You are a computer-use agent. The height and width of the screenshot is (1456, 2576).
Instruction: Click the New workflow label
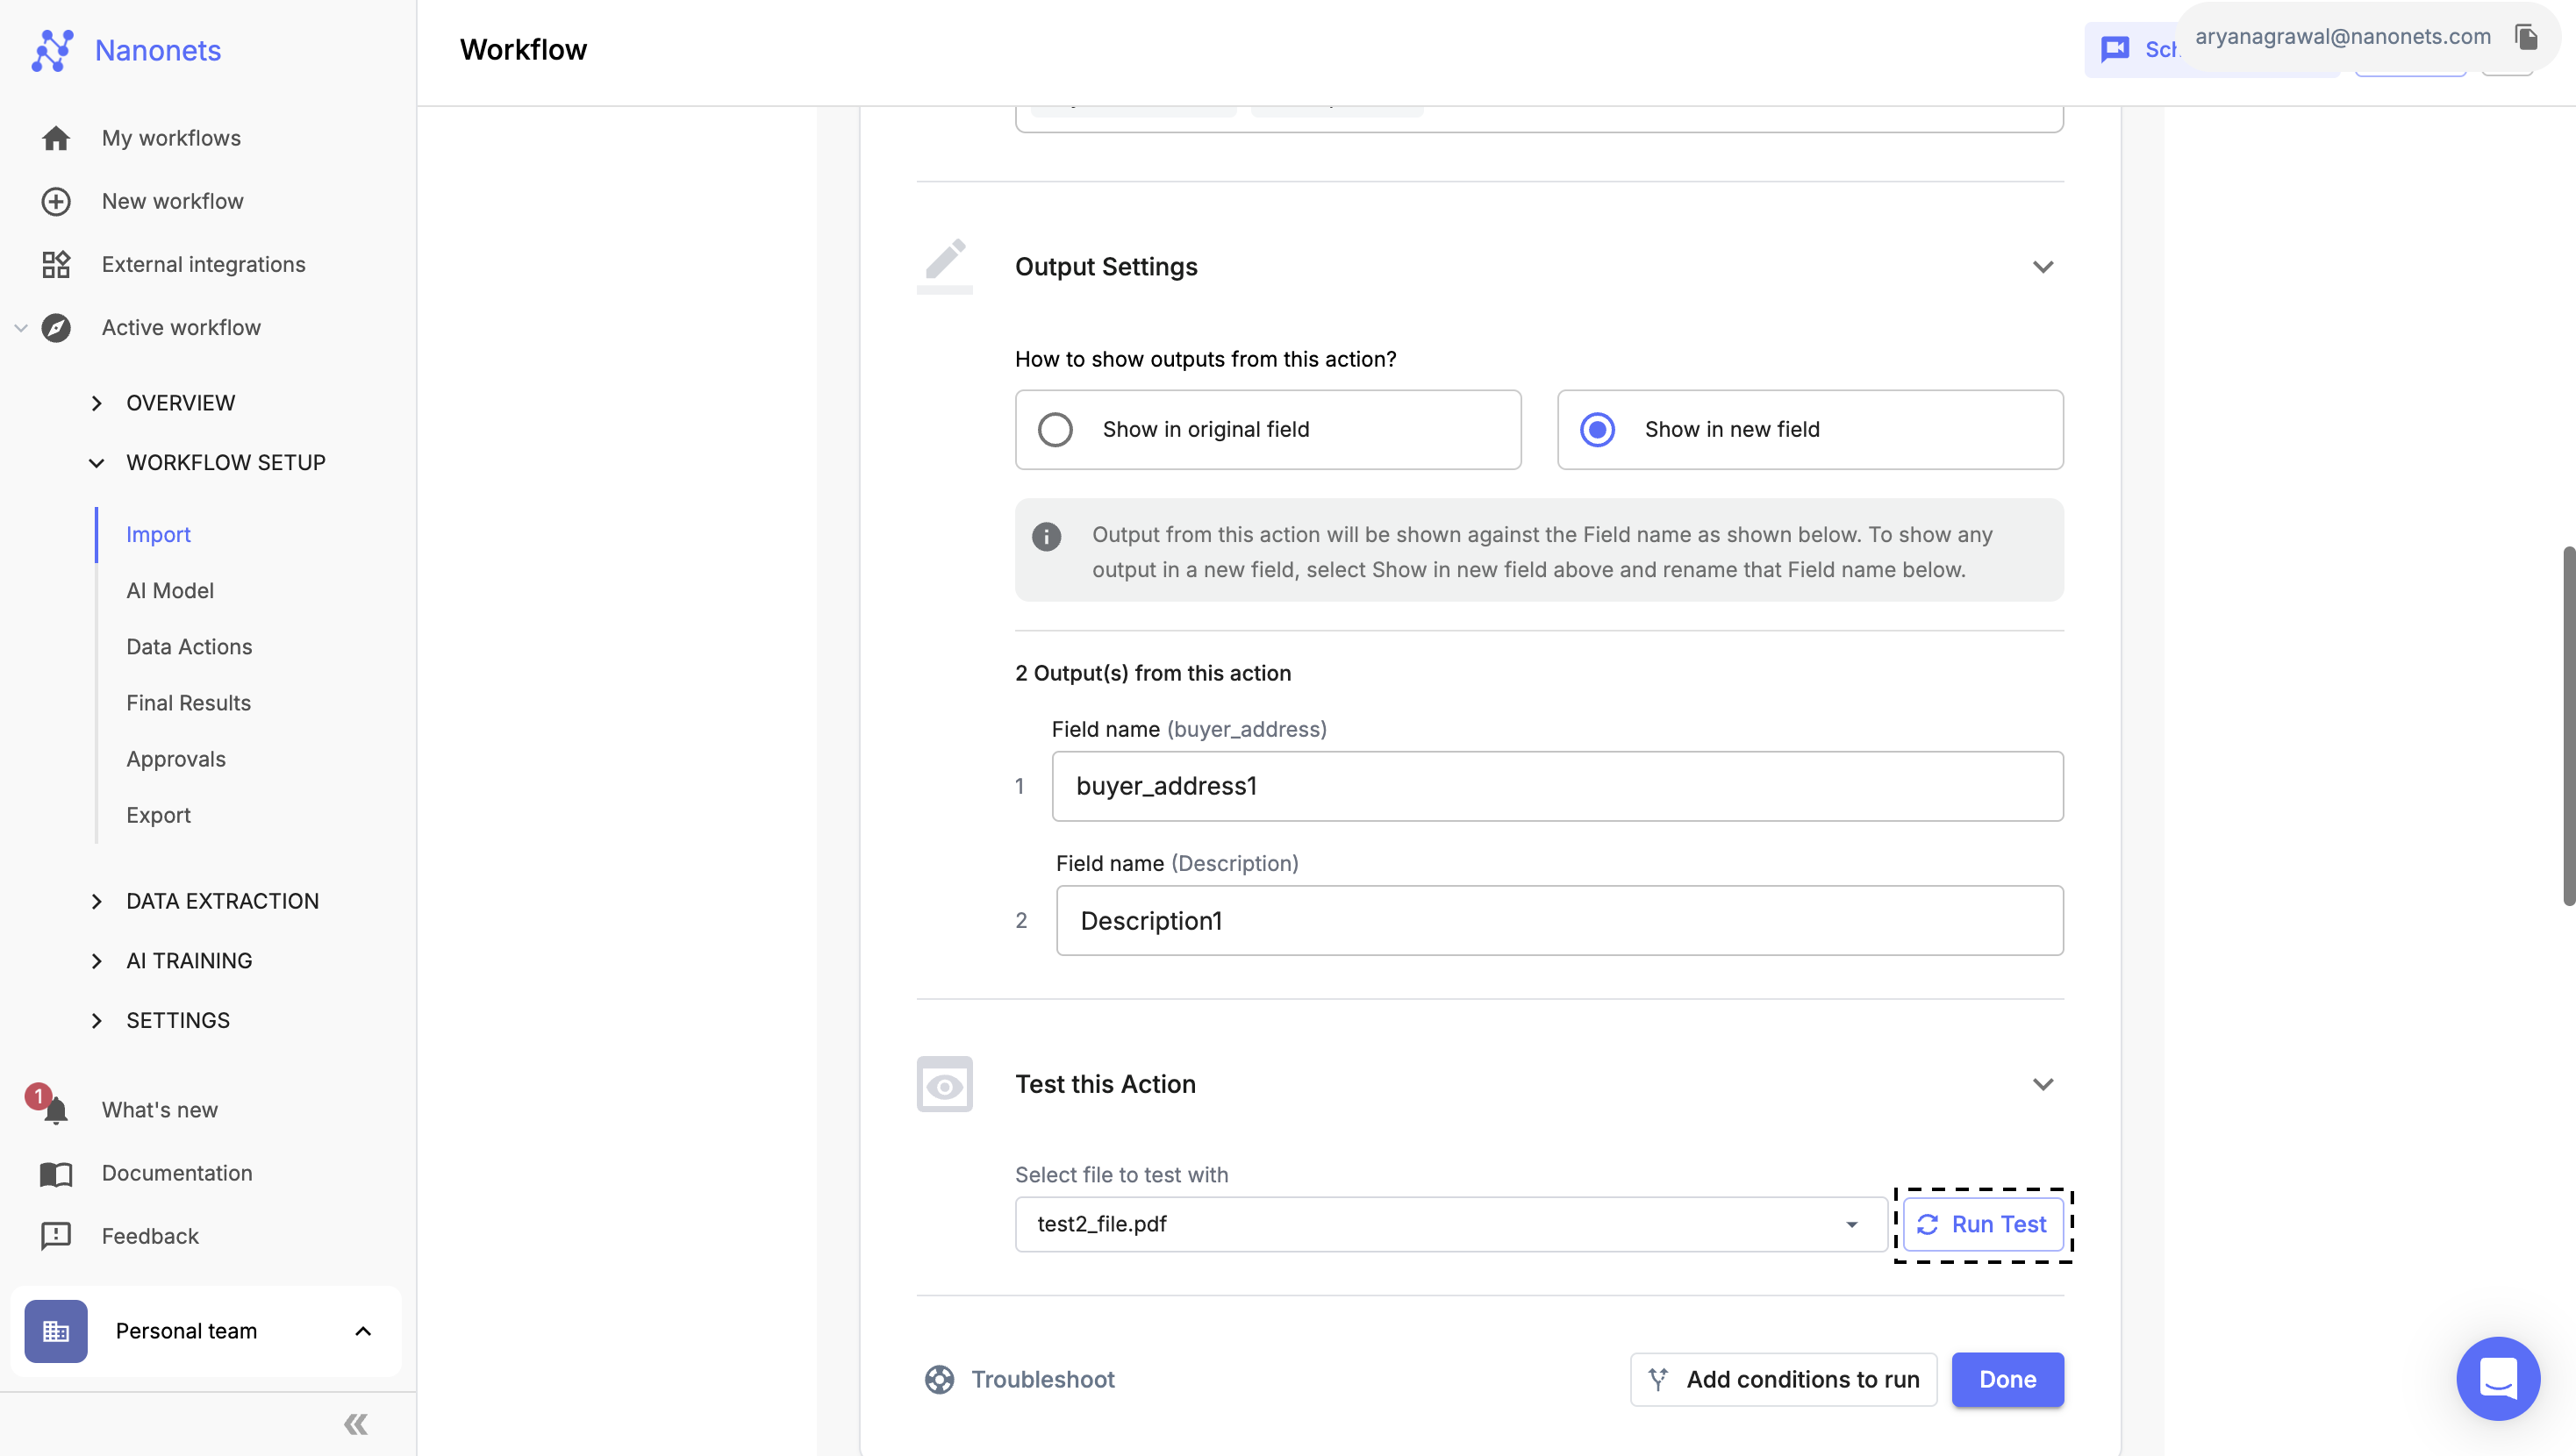172,201
